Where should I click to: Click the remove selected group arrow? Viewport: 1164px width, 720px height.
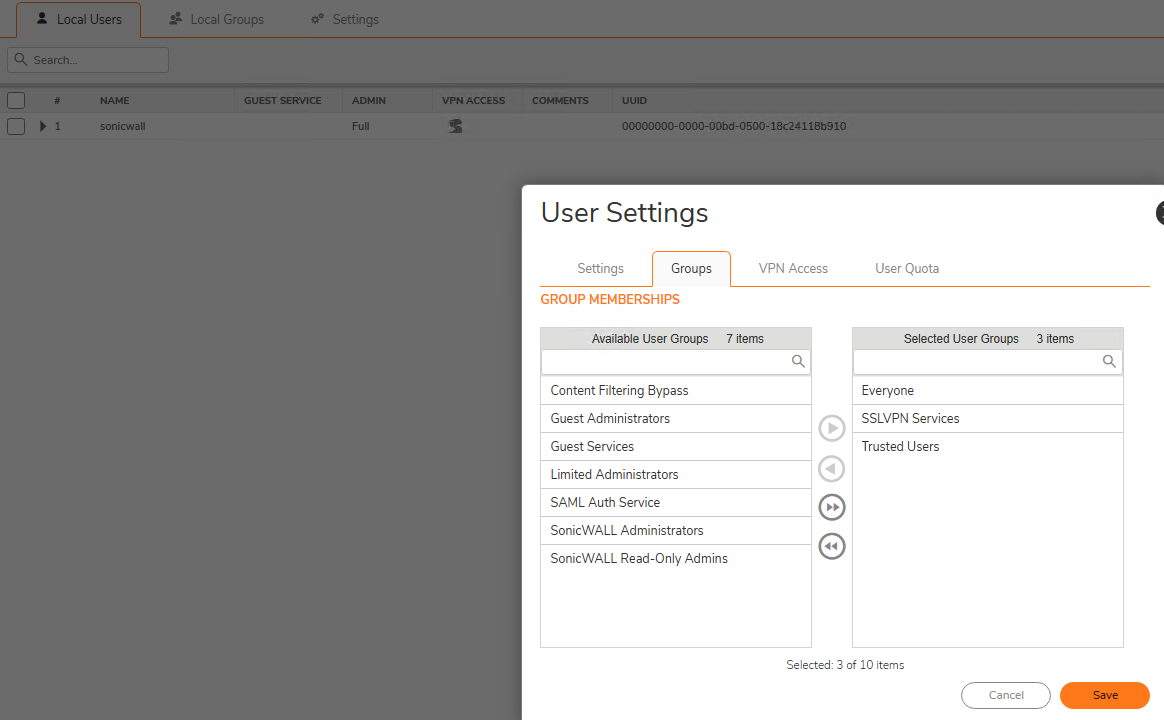click(832, 469)
